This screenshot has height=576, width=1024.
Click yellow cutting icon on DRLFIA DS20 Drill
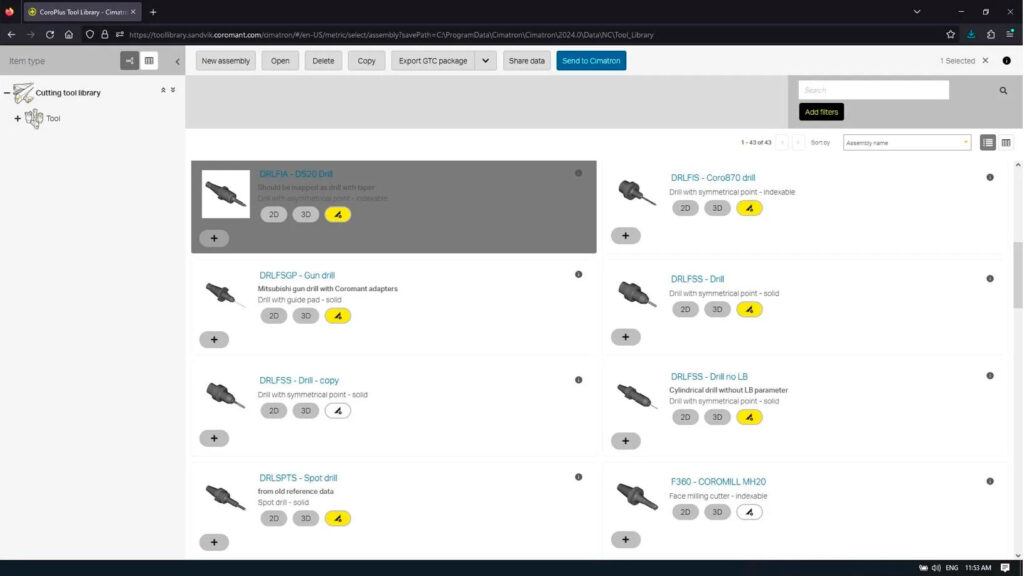(338, 214)
